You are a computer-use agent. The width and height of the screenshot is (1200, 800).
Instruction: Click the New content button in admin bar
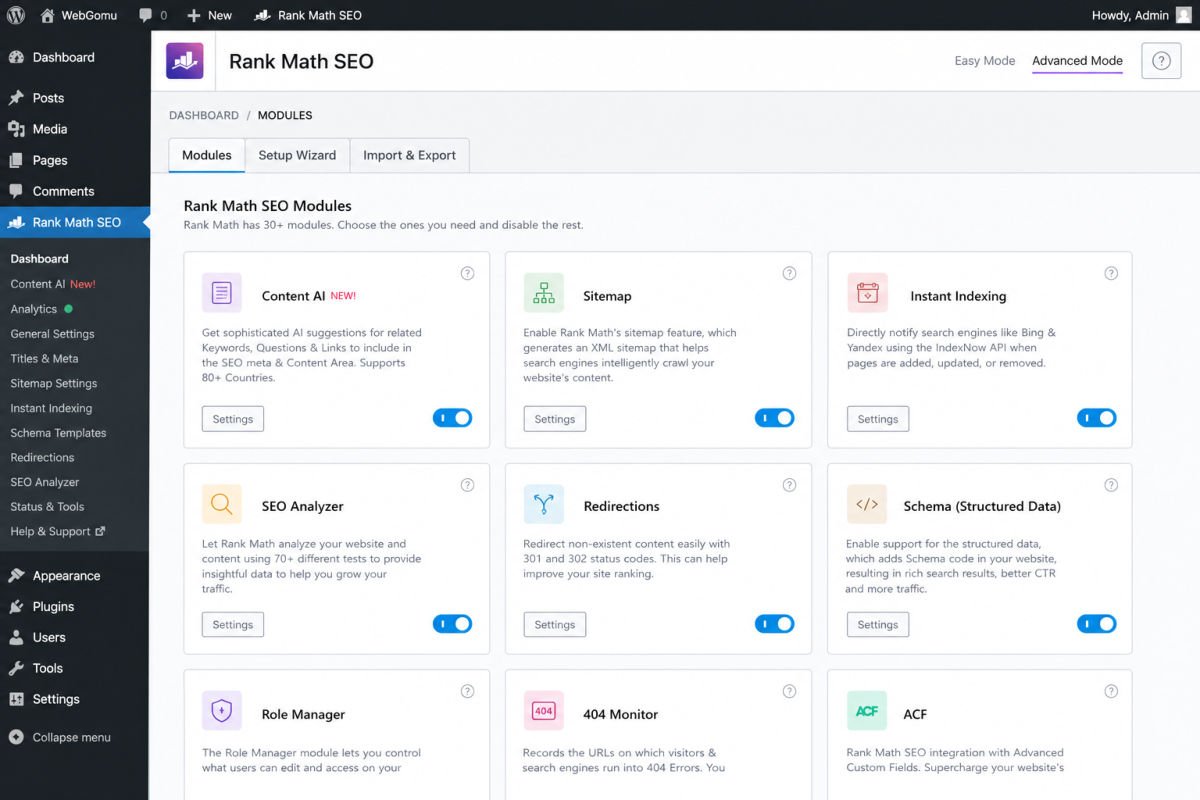click(209, 15)
